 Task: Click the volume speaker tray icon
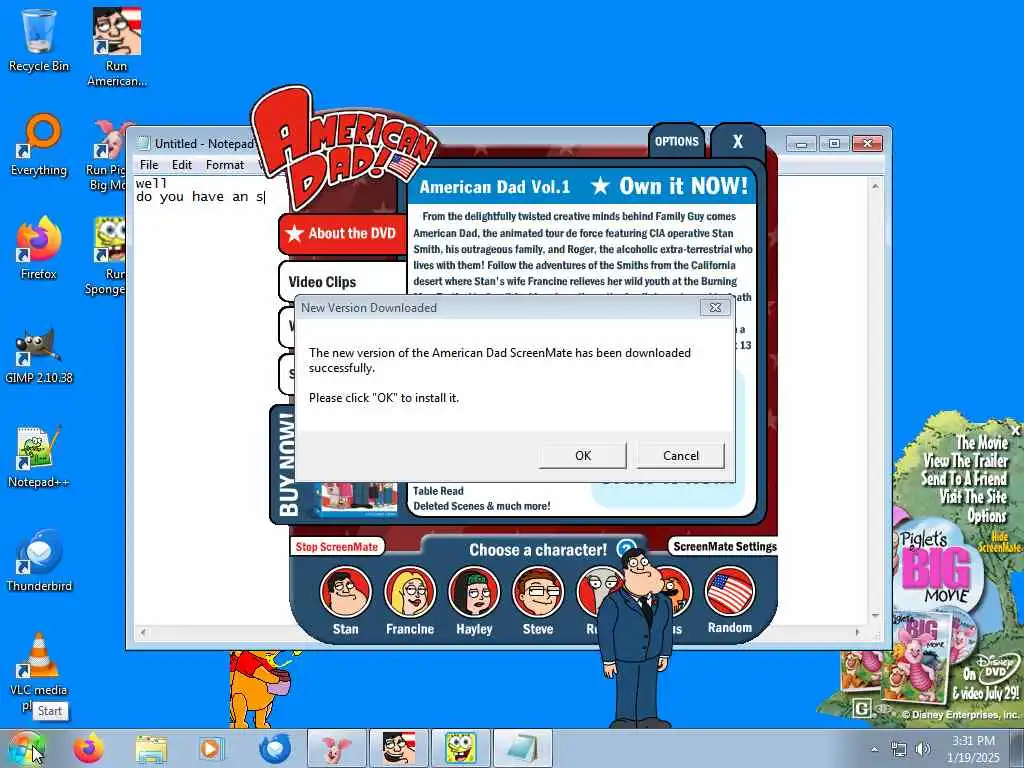[923, 749]
